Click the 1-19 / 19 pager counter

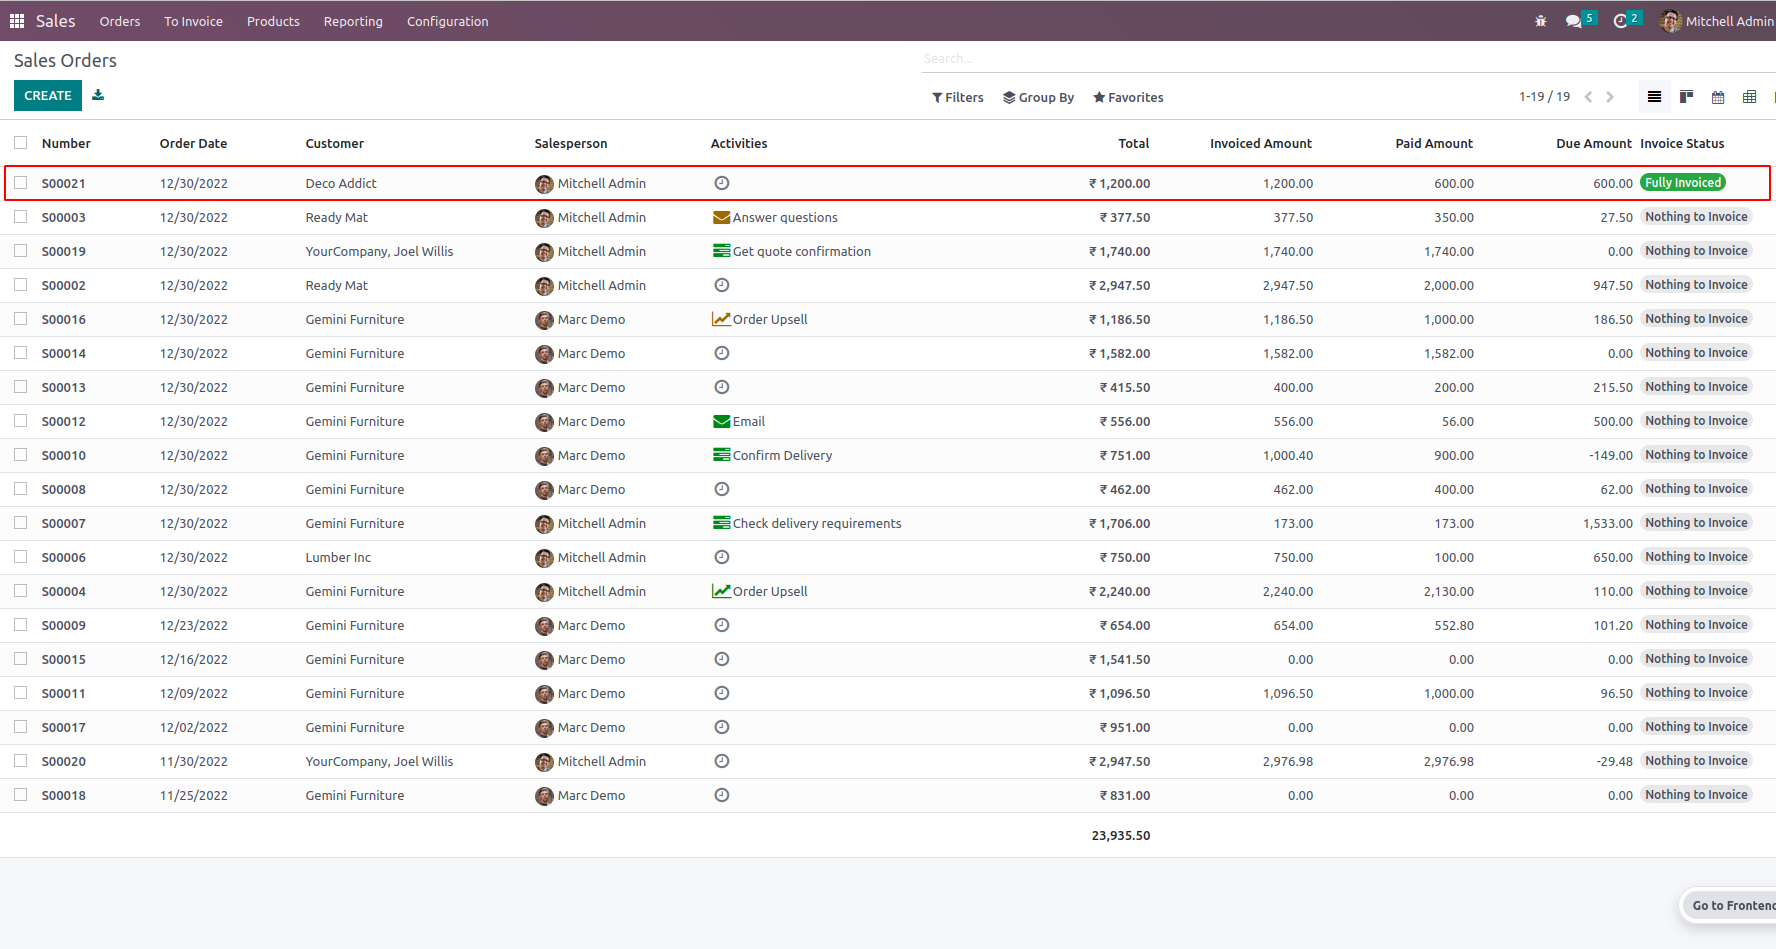[x=1544, y=97]
